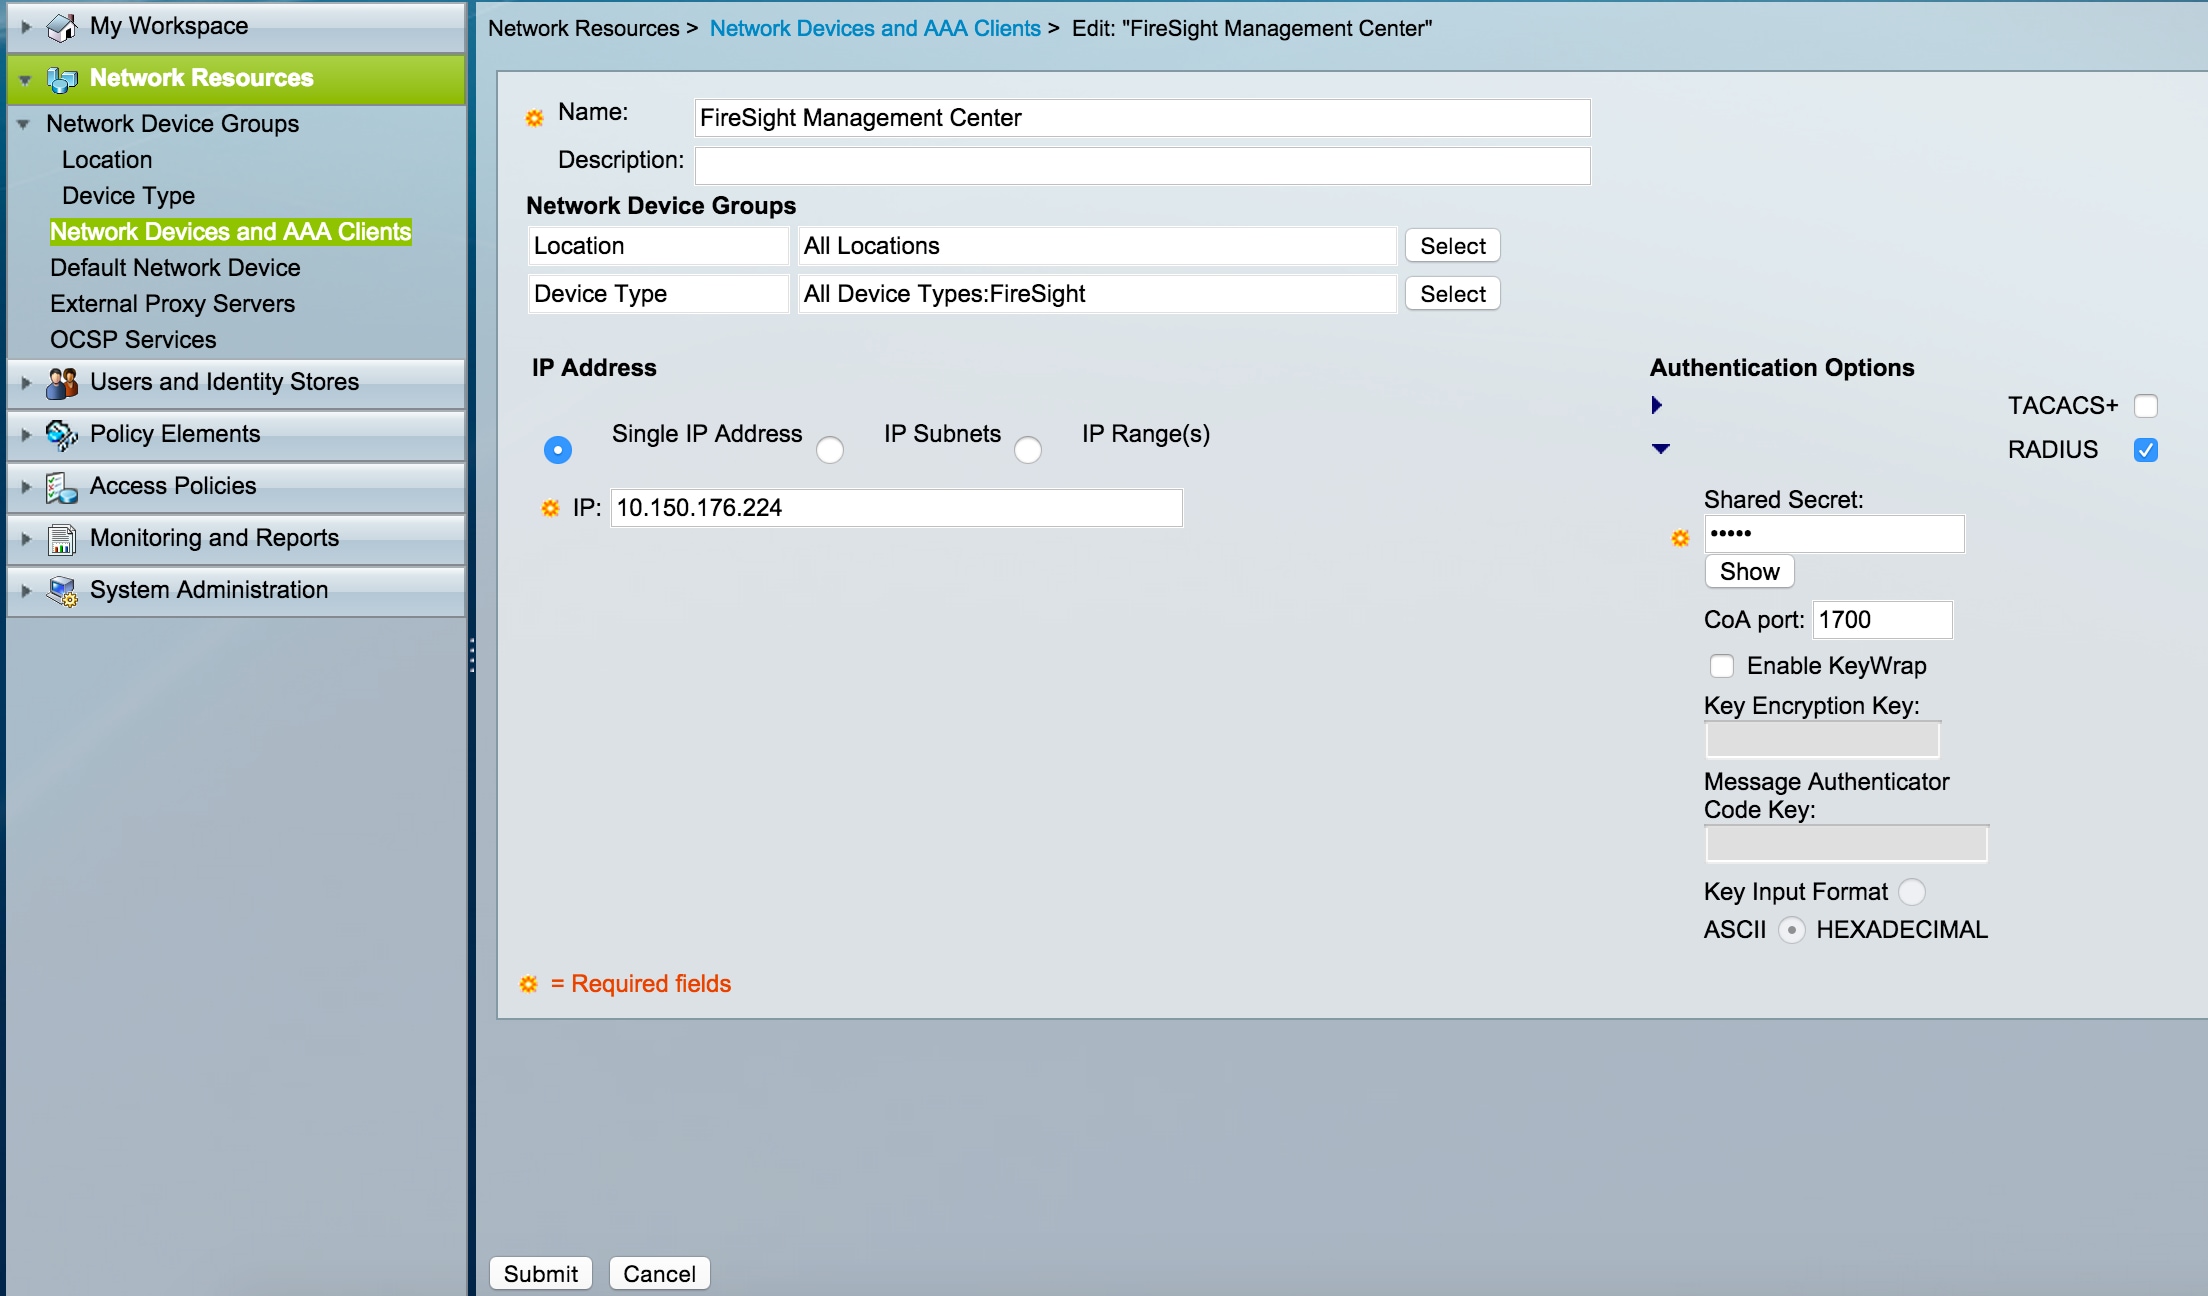Select the Single IP Address radio button
The height and width of the screenshot is (1296, 2208).
pos(558,450)
